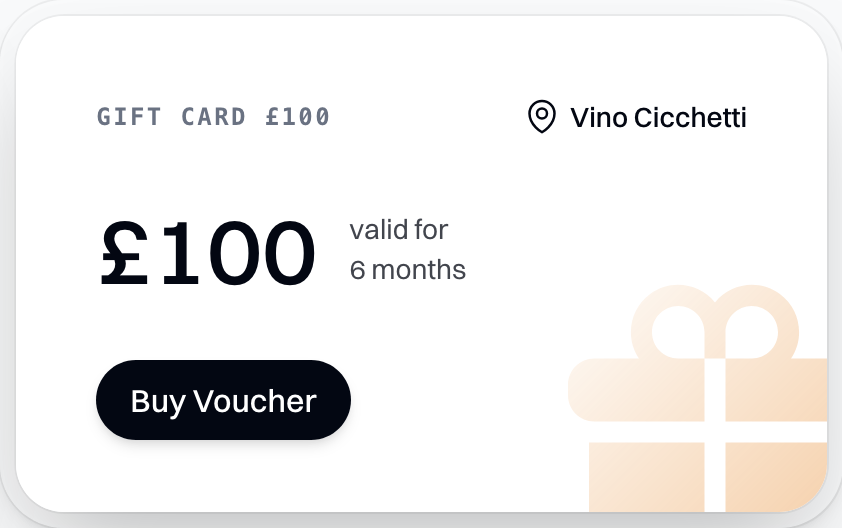This screenshot has width=842, height=528.
Task: Click the digits "100" in the large price
Action: tap(238, 254)
